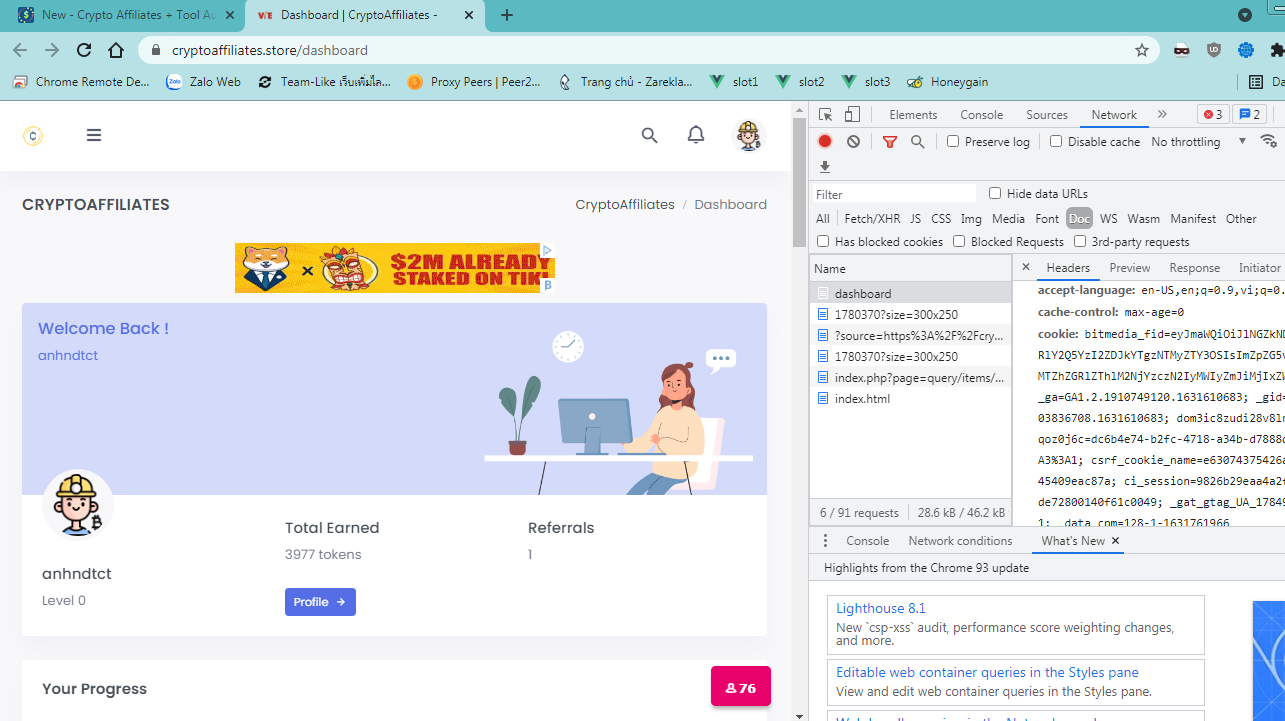Viewport: 1285px width, 721px height.
Task: Open Editable web container queries link
Action: point(987,672)
